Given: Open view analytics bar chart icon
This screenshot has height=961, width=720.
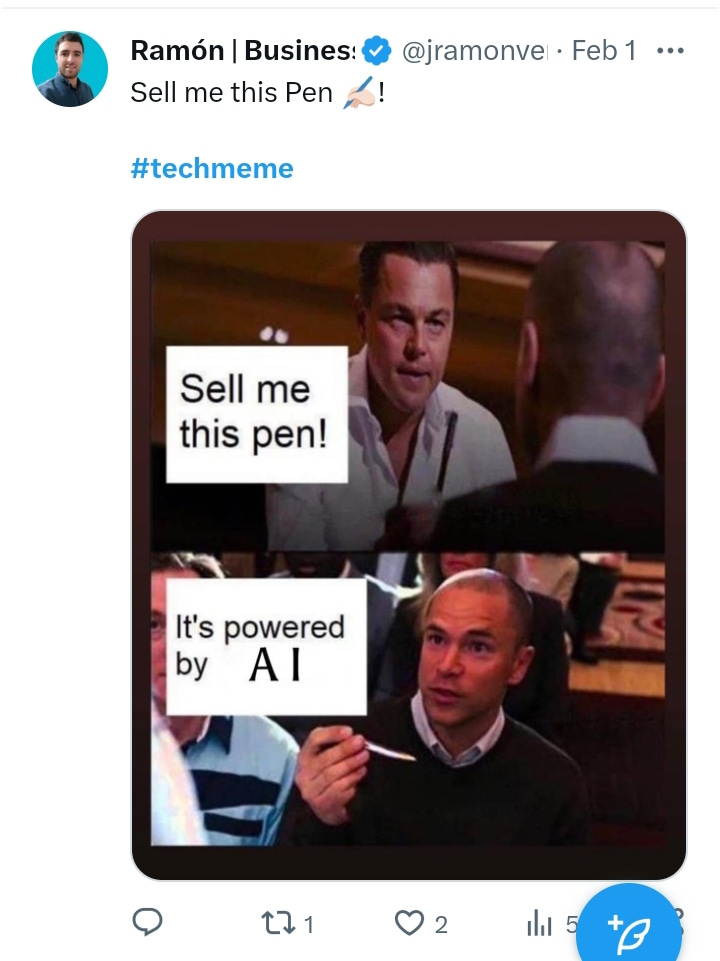Looking at the screenshot, I should pos(539,923).
